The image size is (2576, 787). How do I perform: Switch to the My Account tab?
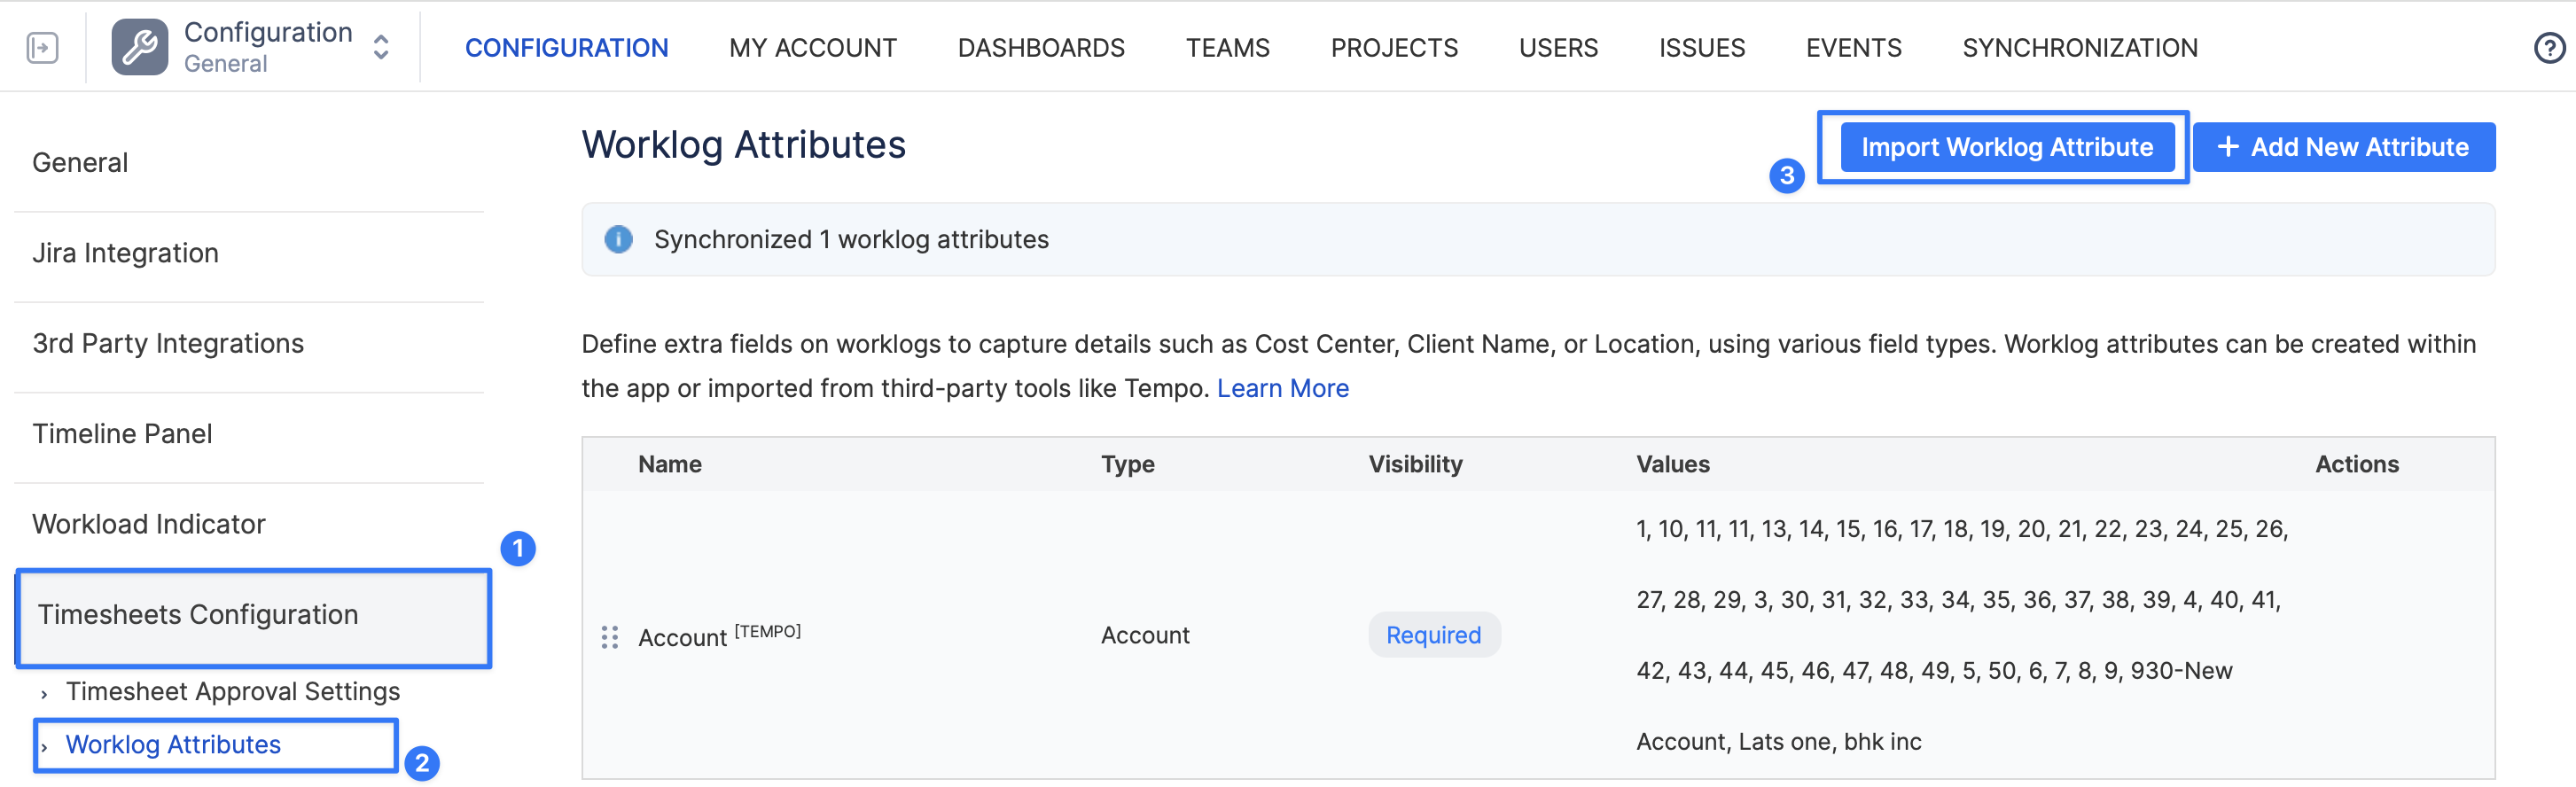tap(812, 47)
